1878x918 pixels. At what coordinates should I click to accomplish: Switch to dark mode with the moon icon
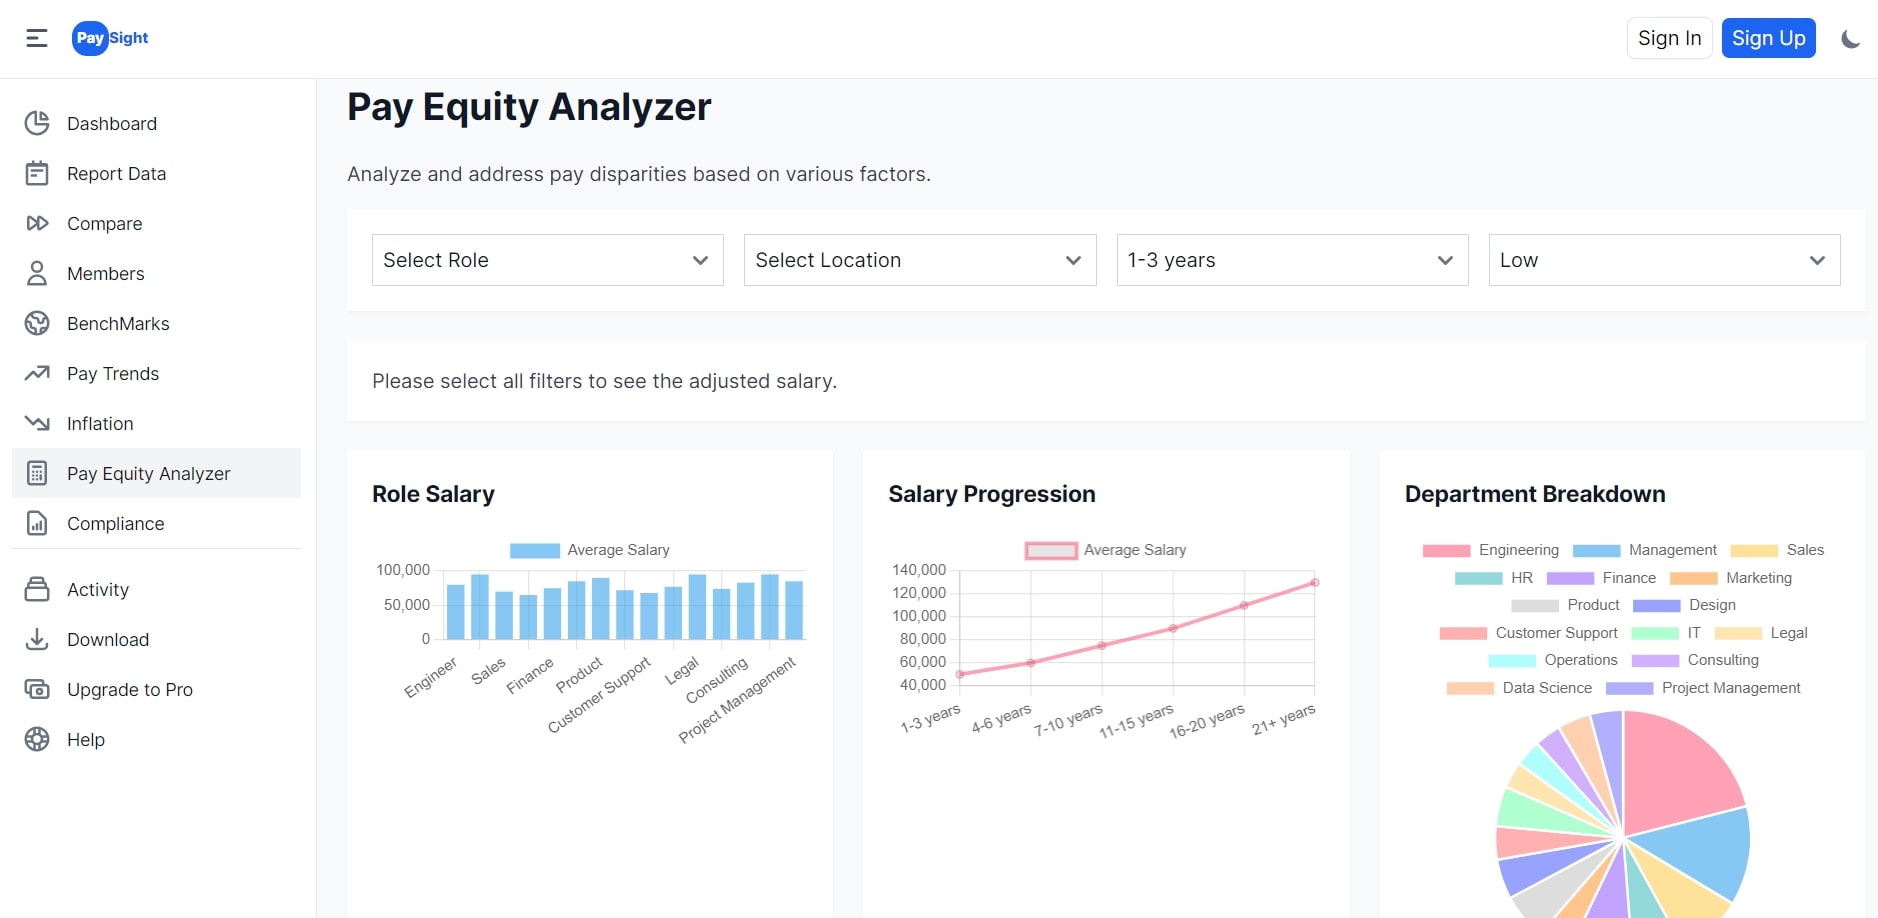[1851, 39]
